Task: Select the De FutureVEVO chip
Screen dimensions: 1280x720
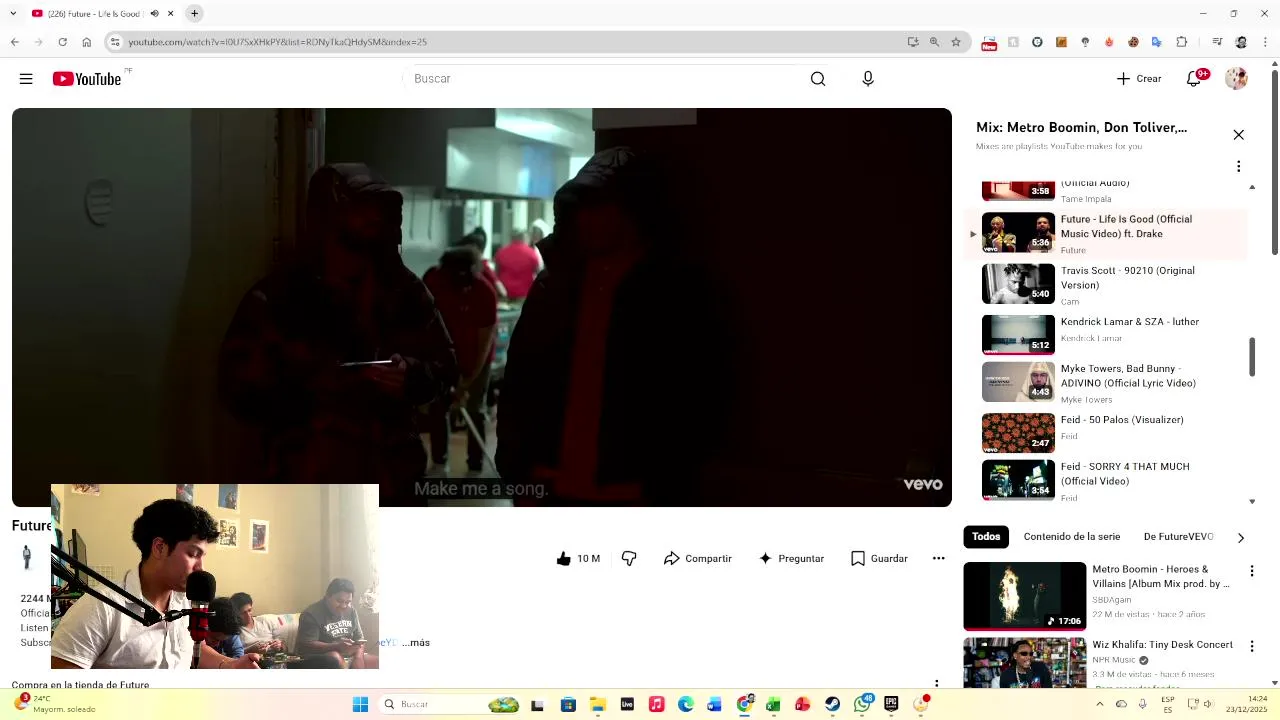Action: point(1178,537)
